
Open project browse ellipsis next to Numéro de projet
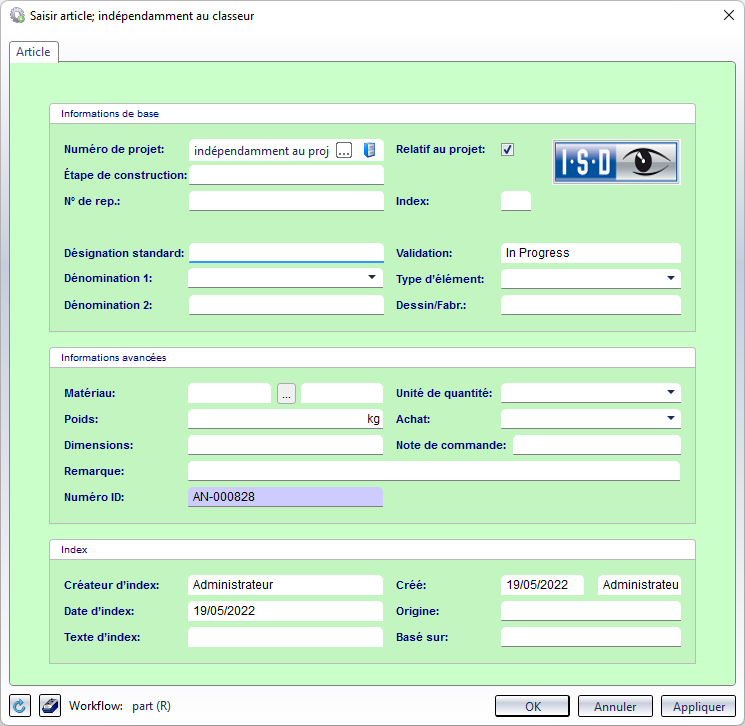point(344,150)
